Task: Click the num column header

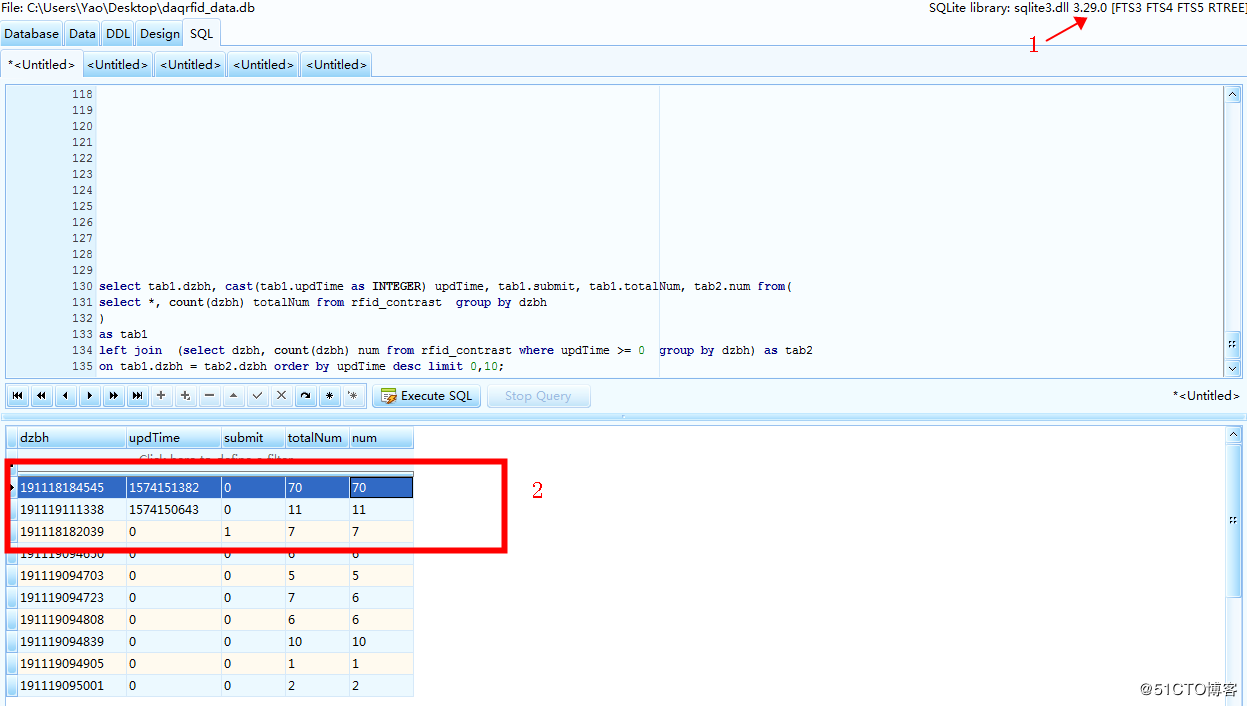Action: [381, 438]
